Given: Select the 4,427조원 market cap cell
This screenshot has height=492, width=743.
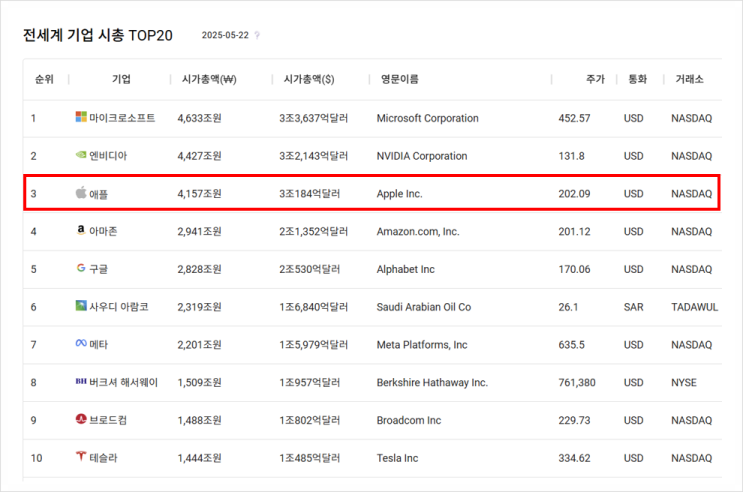Looking at the screenshot, I should click(199, 156).
